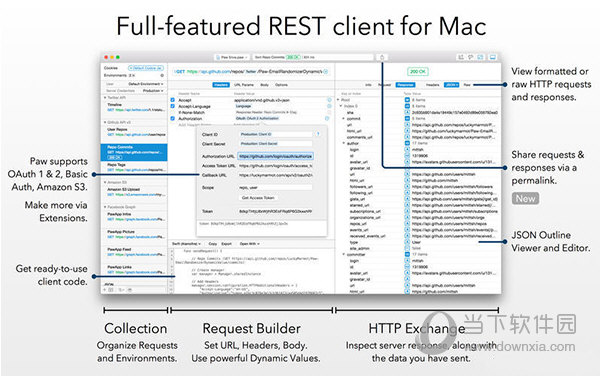Image resolution: width=600 pixels, height=376 pixels.
Task: Open the Open With dropdown
Action: click(x=249, y=244)
